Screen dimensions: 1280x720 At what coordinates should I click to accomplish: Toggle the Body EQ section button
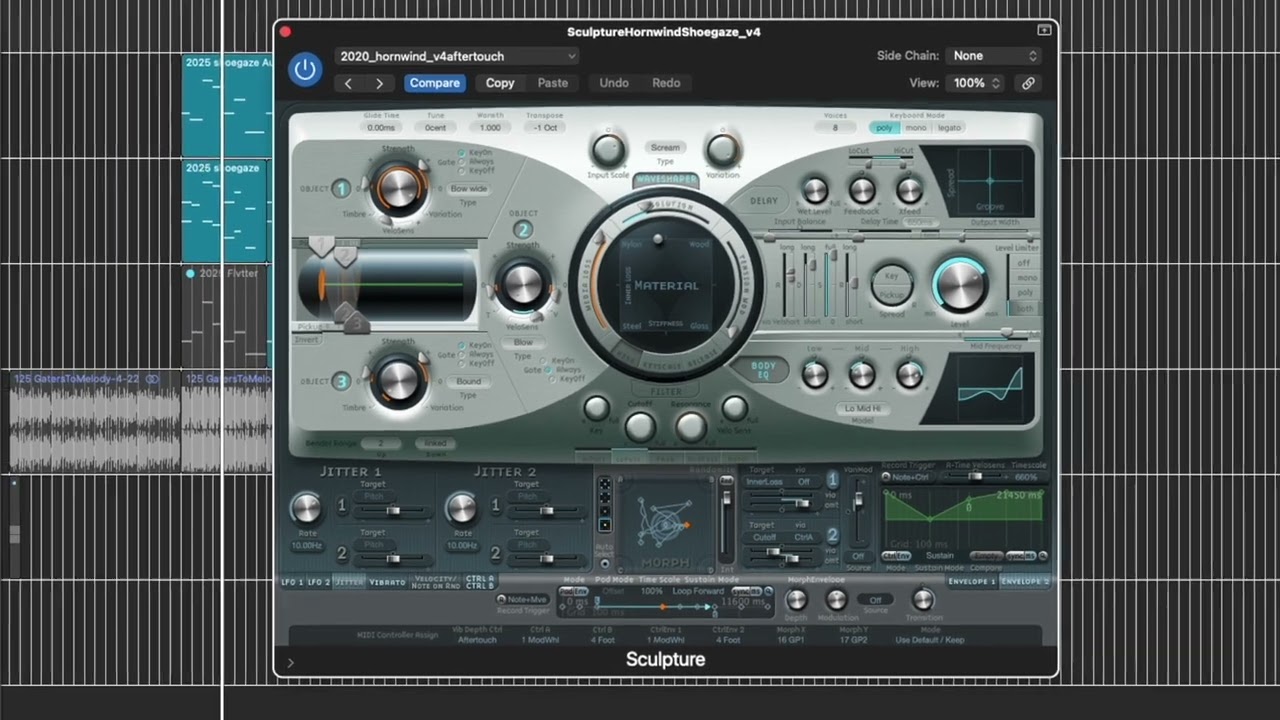click(764, 371)
